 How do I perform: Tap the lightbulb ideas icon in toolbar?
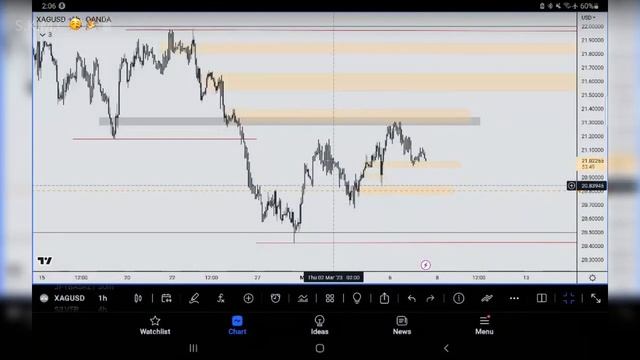[x=357, y=298]
